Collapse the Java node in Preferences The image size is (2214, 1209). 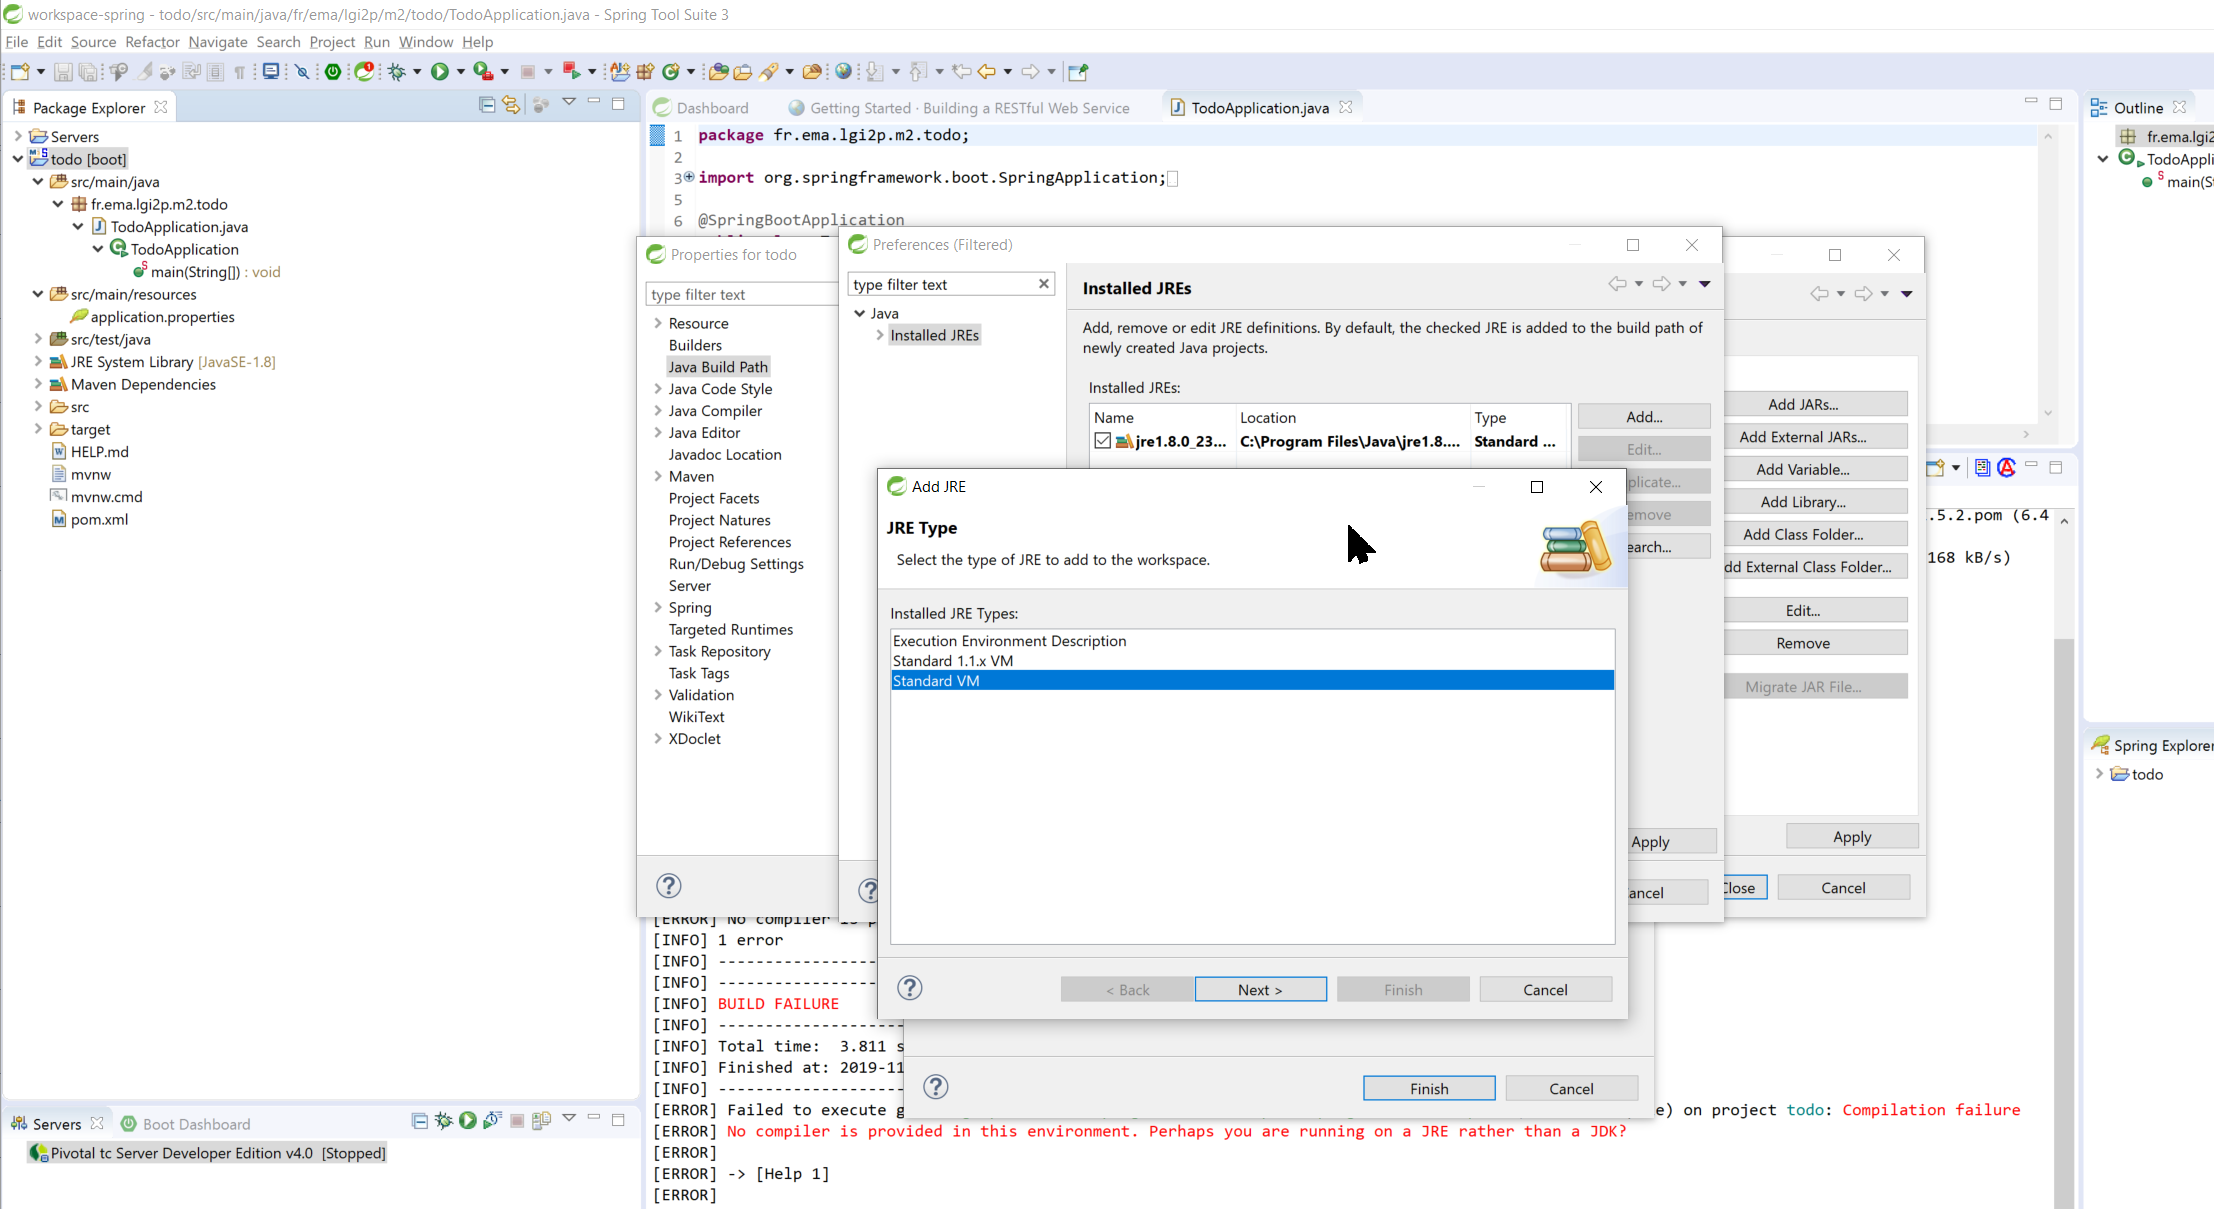(x=859, y=313)
